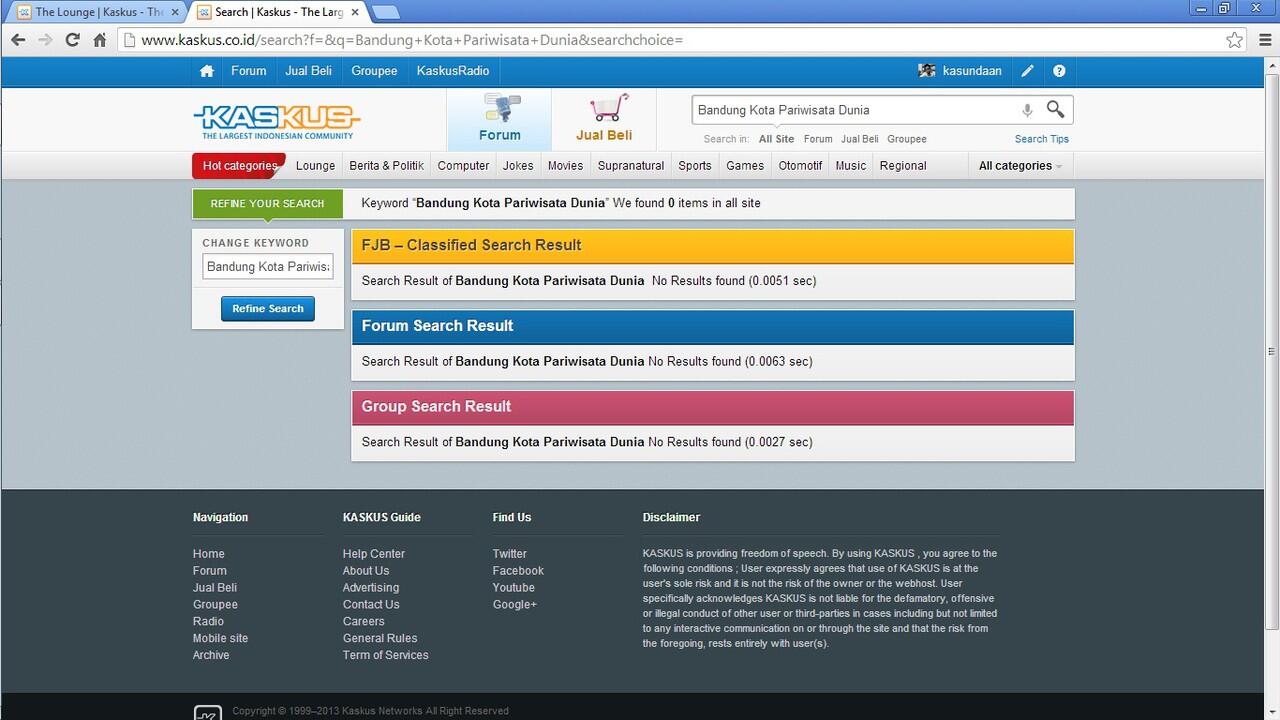Open the Archive footer link
This screenshot has width=1280, height=720.
coord(211,656)
